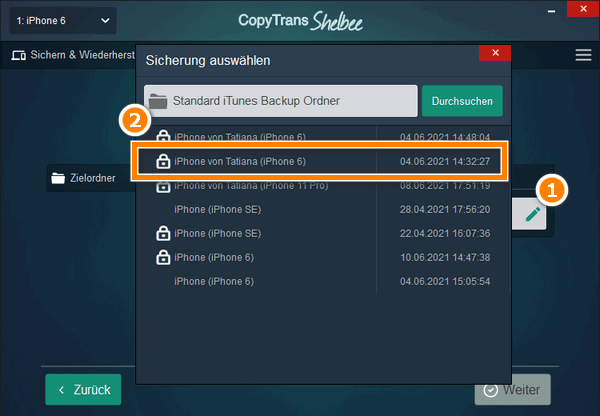Select iPhone 6 backup from 04.06.2021 15:05:54

tap(323, 281)
